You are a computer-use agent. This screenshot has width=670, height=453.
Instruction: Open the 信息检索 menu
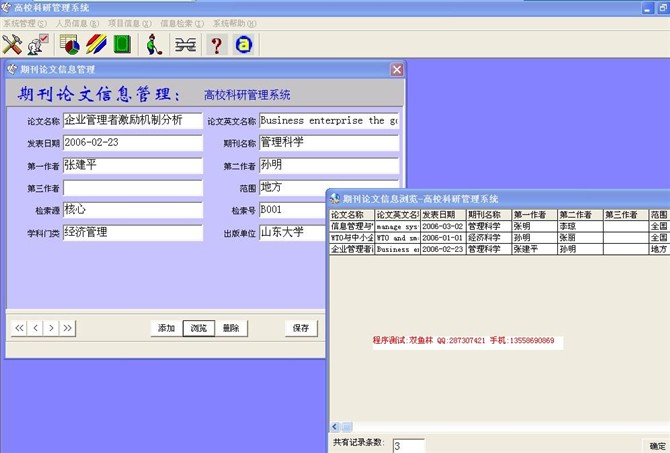(182, 24)
